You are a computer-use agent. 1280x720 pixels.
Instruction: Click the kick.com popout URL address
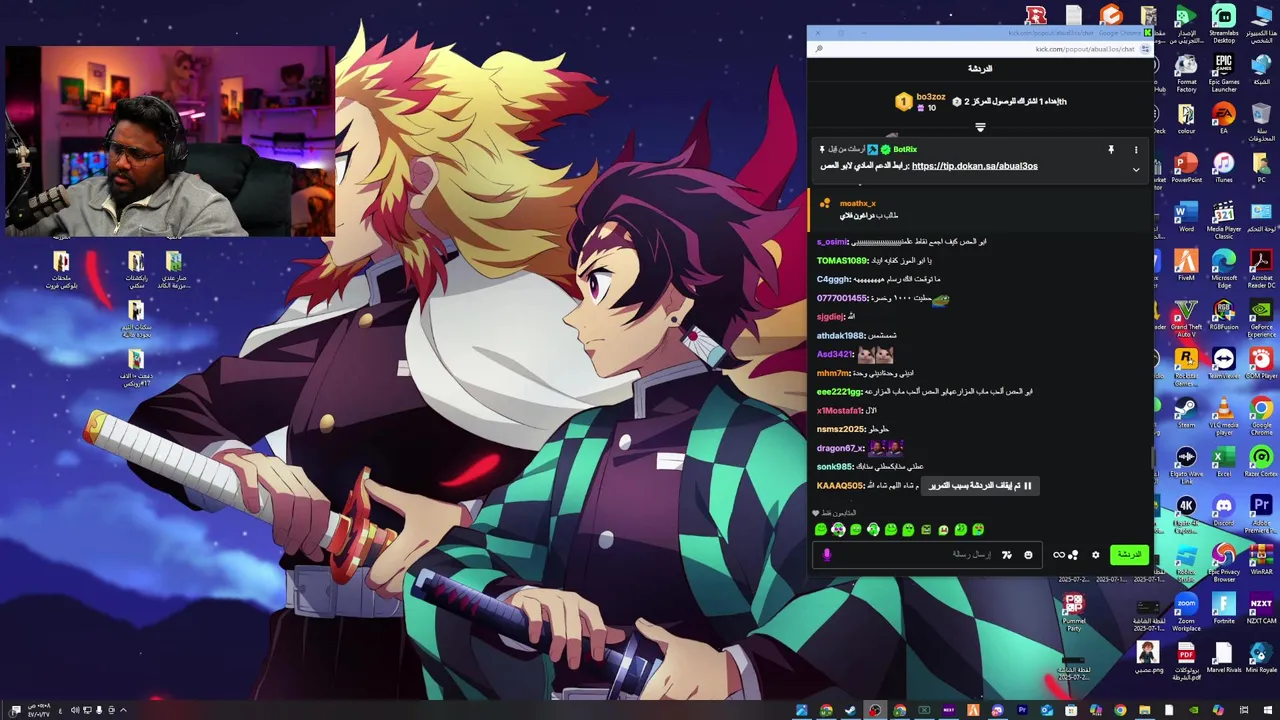[1084, 49]
